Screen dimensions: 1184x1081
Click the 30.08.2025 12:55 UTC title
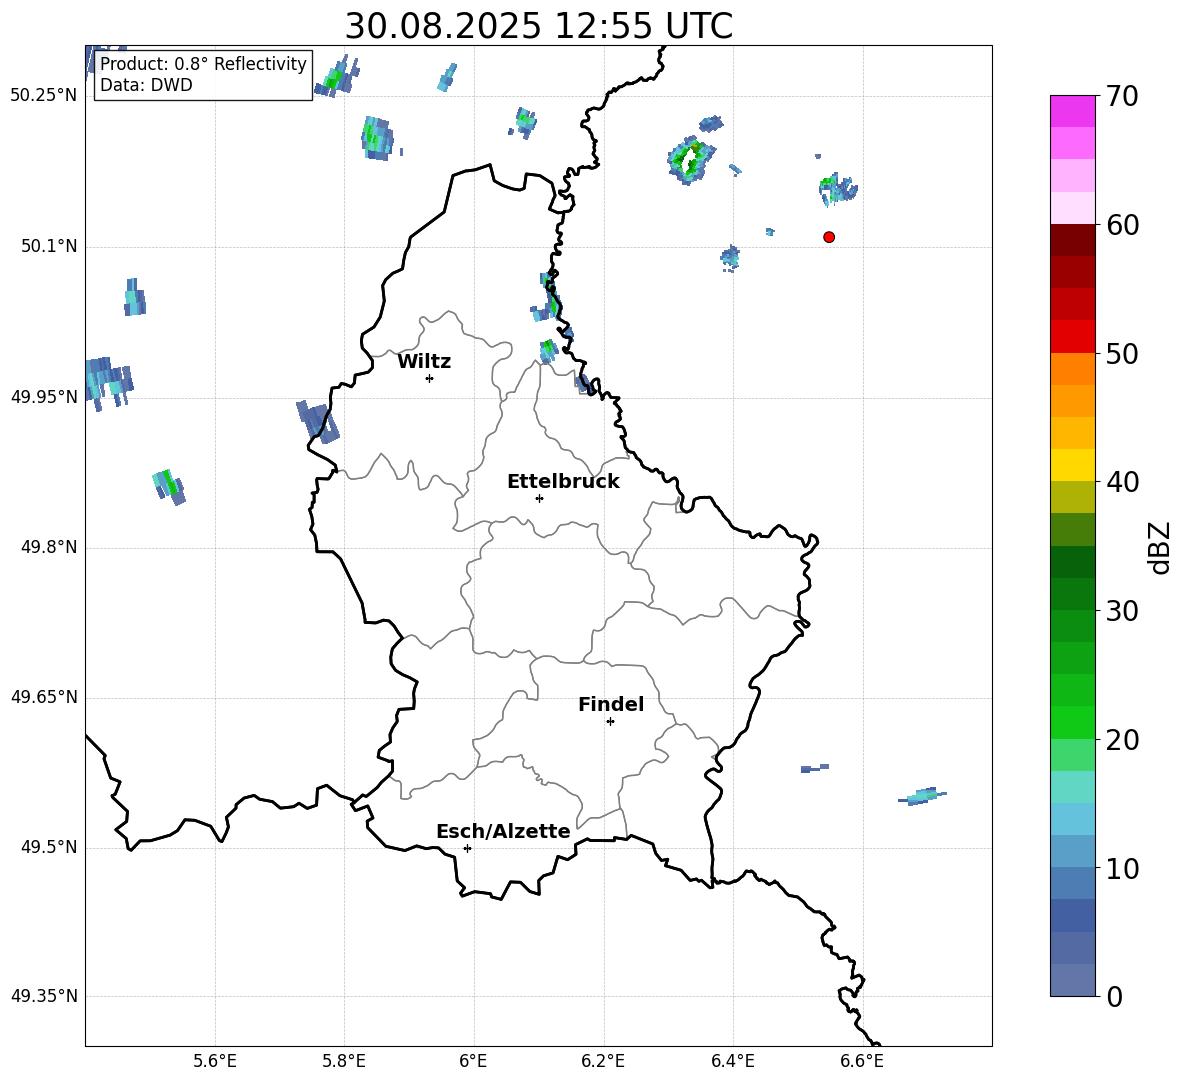click(538, 26)
